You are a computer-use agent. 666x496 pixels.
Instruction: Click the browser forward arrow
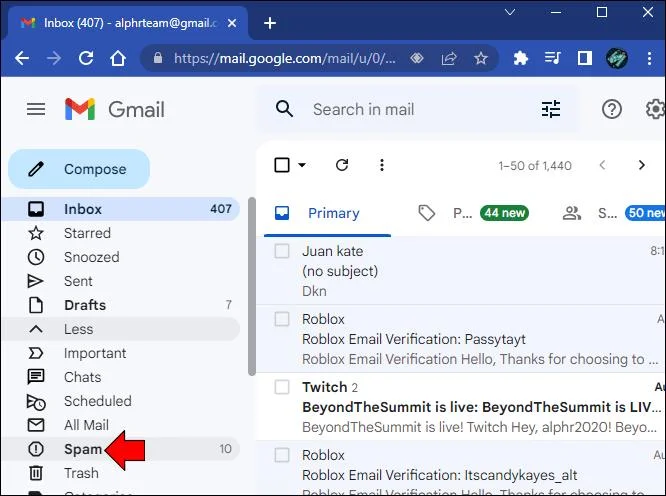click(54, 58)
